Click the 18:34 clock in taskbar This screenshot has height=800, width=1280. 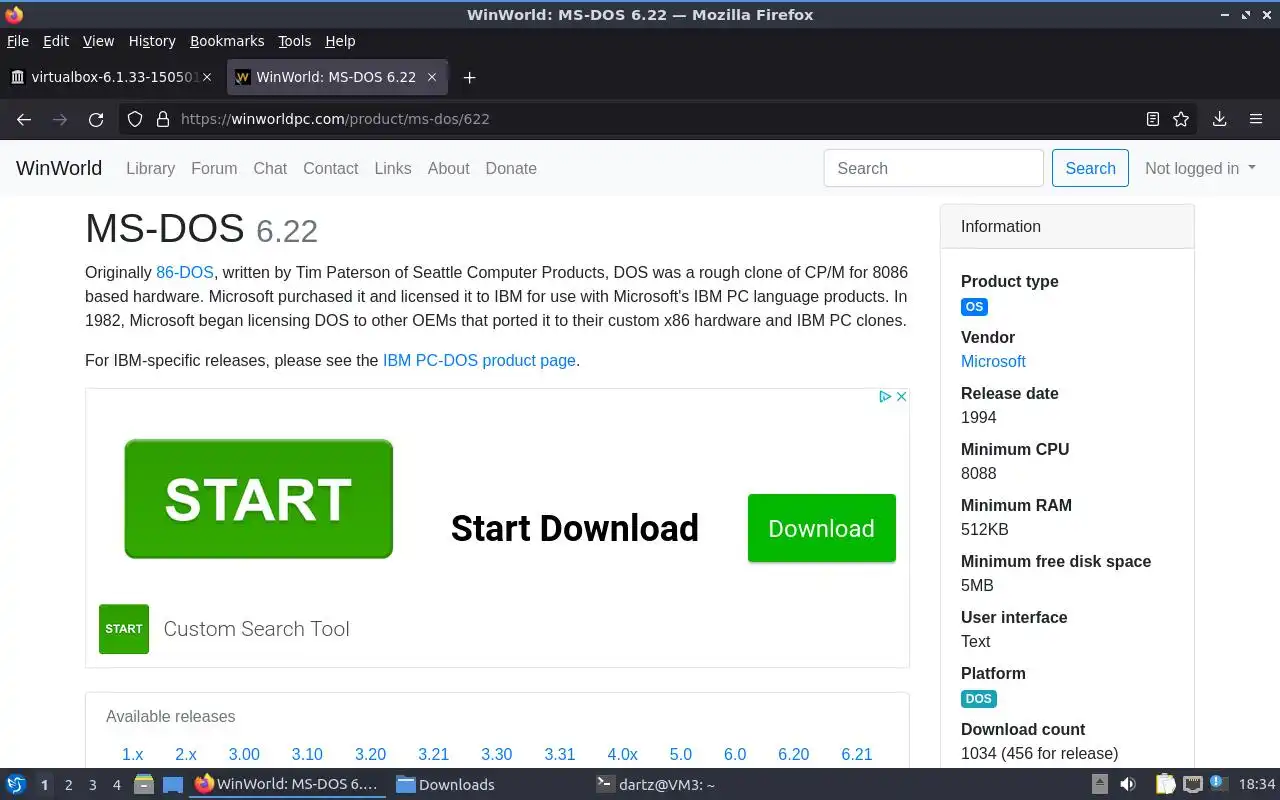coord(1257,785)
